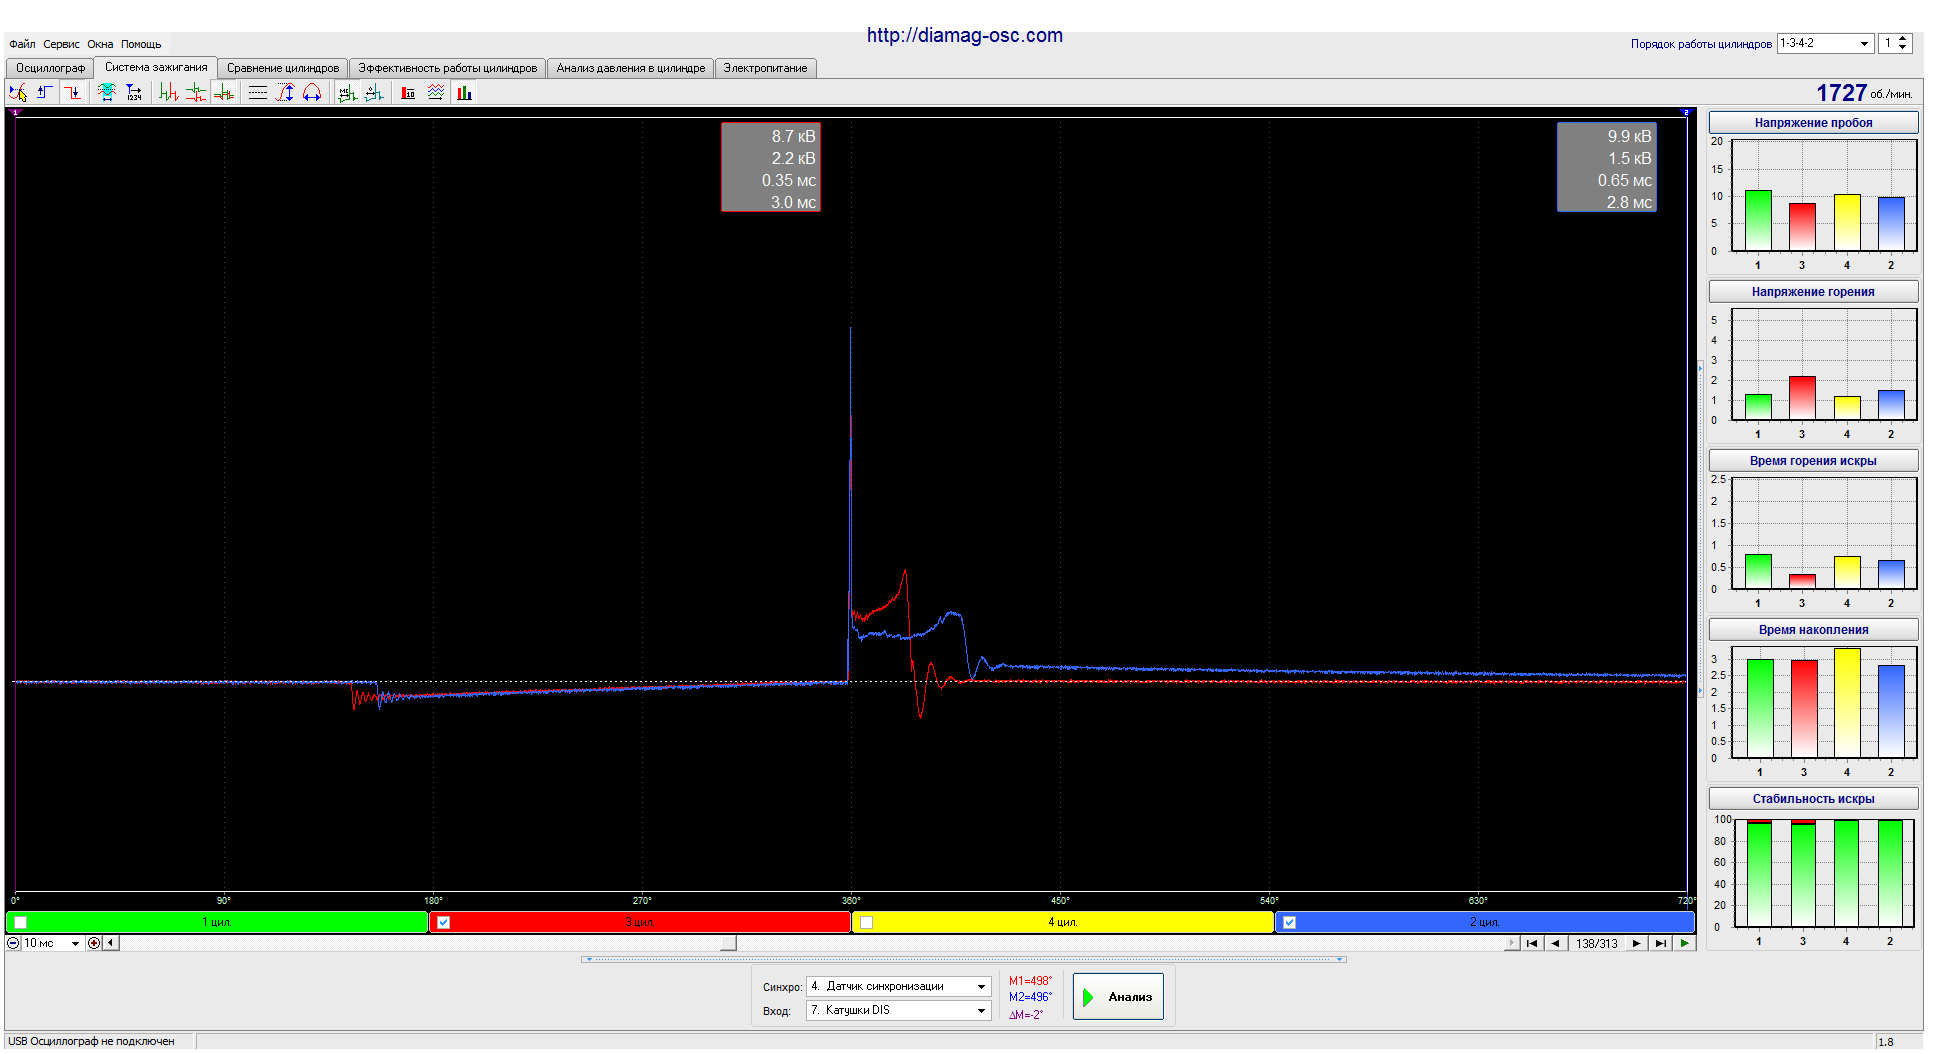Click the horizontal width measurement icon

coord(313,93)
